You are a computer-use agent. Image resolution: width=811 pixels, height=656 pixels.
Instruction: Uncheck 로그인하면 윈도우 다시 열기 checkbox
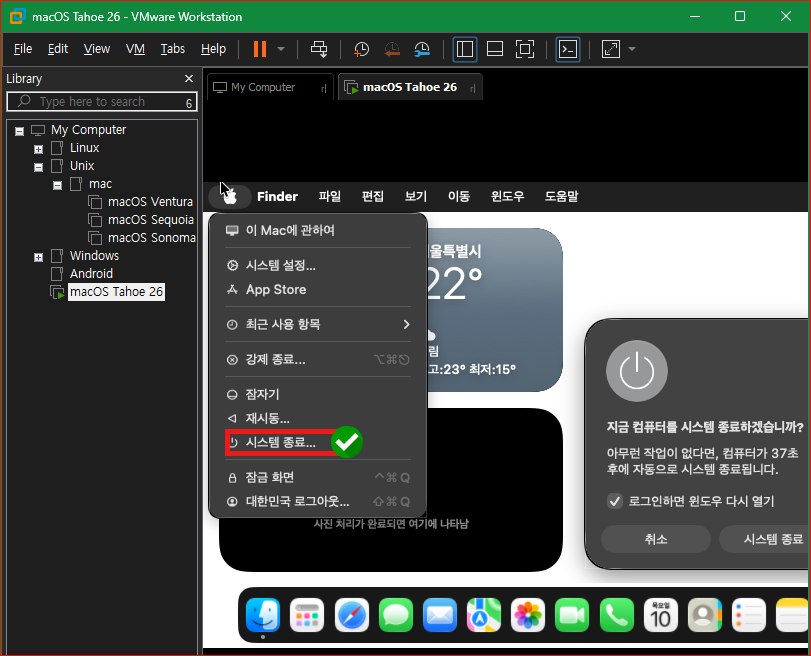(x=614, y=501)
